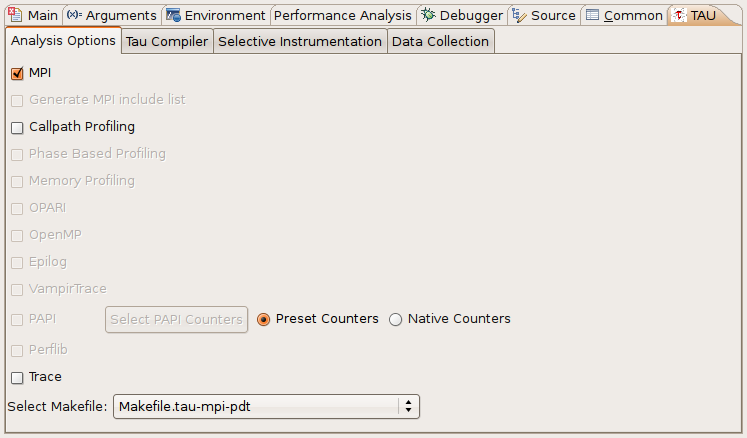Click the Makefile combo box arrows
The height and width of the screenshot is (438, 747).
tap(408, 407)
